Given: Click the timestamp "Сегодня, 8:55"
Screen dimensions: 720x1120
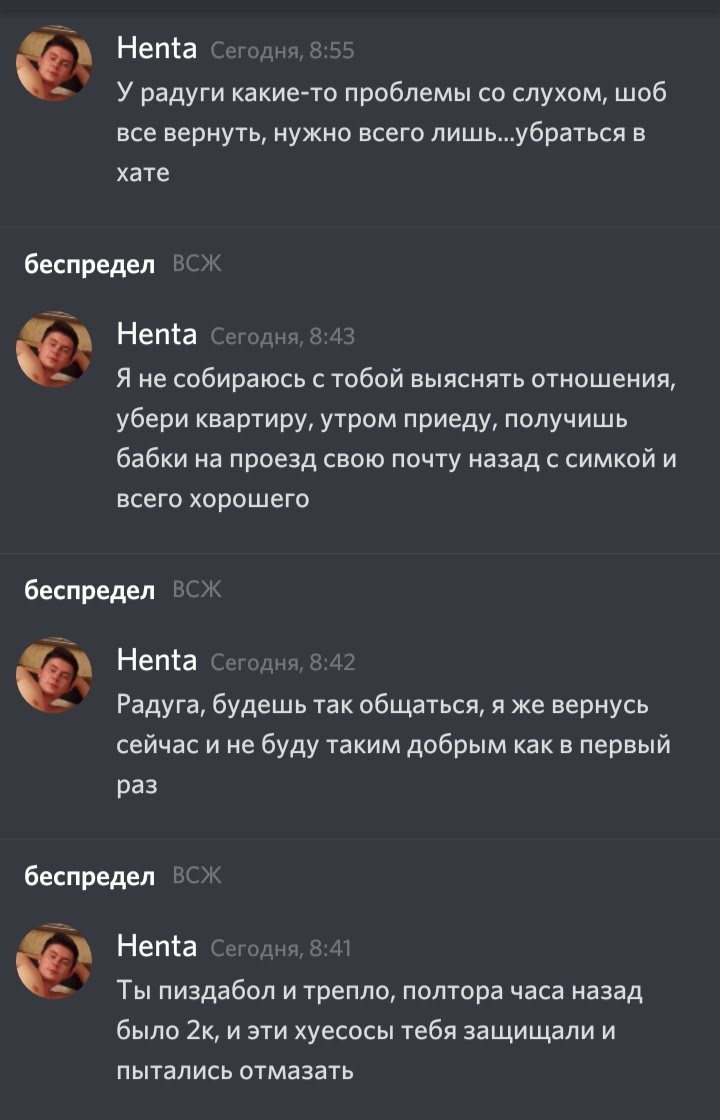Looking at the screenshot, I should (x=282, y=50).
